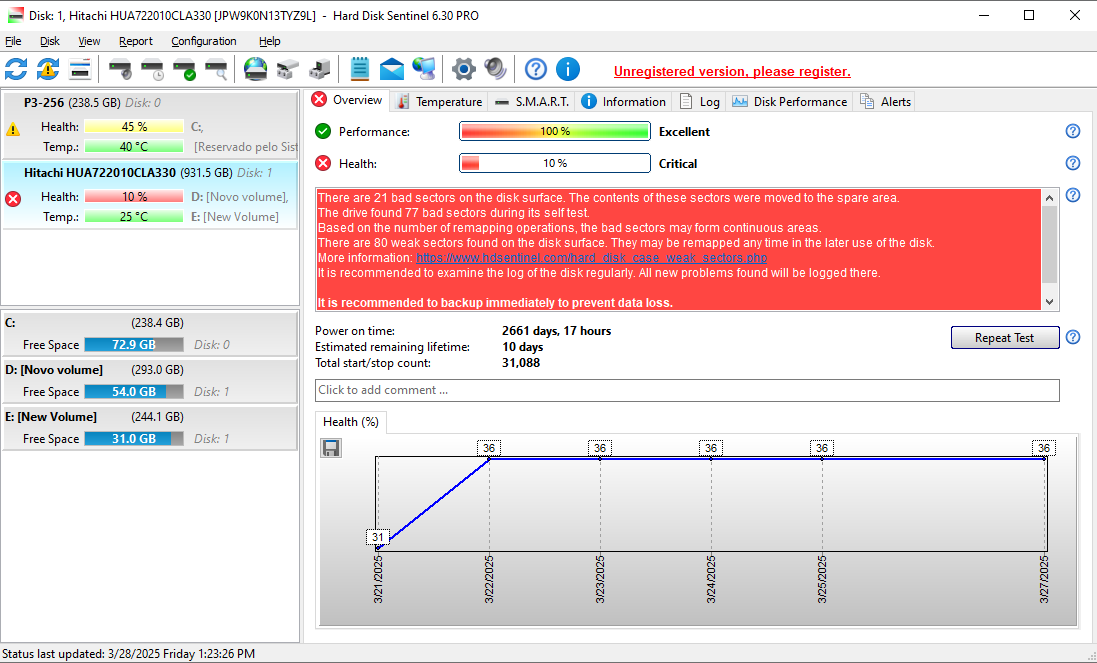Open the Report menu
The image size is (1097, 663).
[136, 41]
